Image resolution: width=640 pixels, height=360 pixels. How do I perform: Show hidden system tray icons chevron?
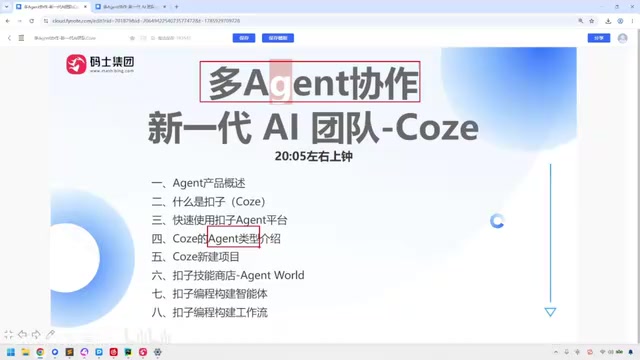coord(556,352)
